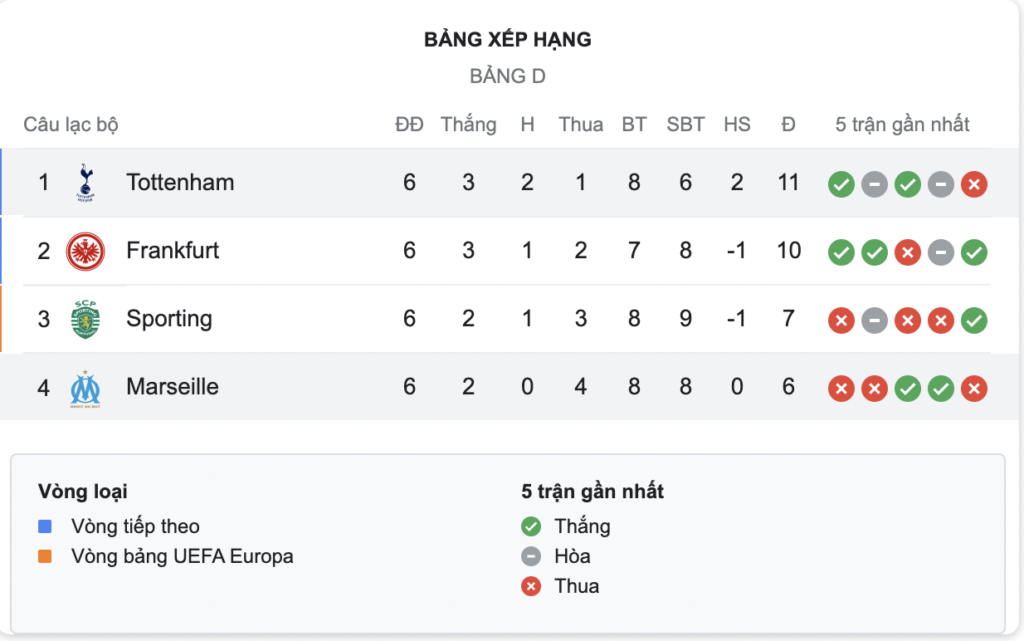Click Tottenham's most recent loss icon
Screen dimensions: 1024x641
(974, 184)
